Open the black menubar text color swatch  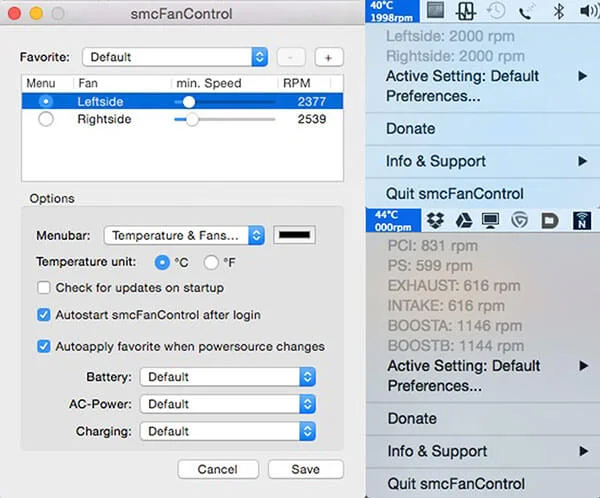tap(294, 235)
